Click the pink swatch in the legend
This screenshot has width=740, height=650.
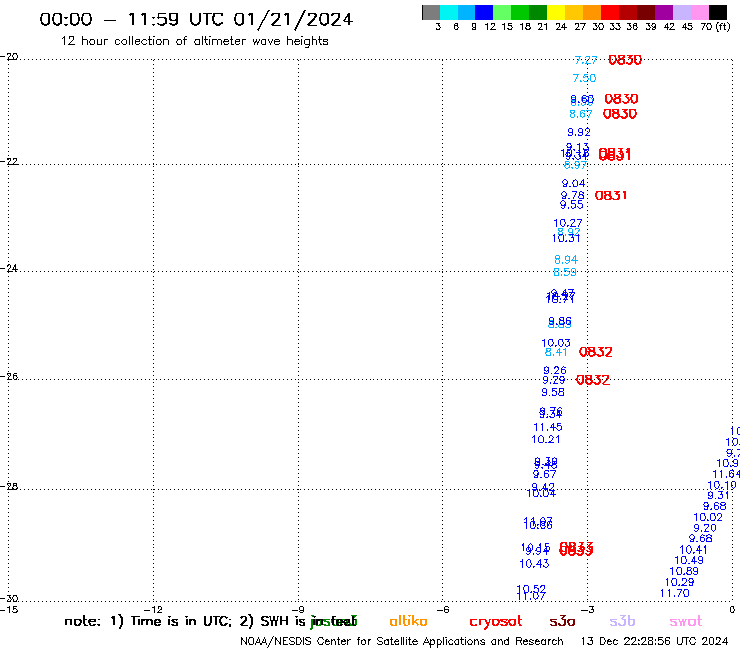pos(699,12)
